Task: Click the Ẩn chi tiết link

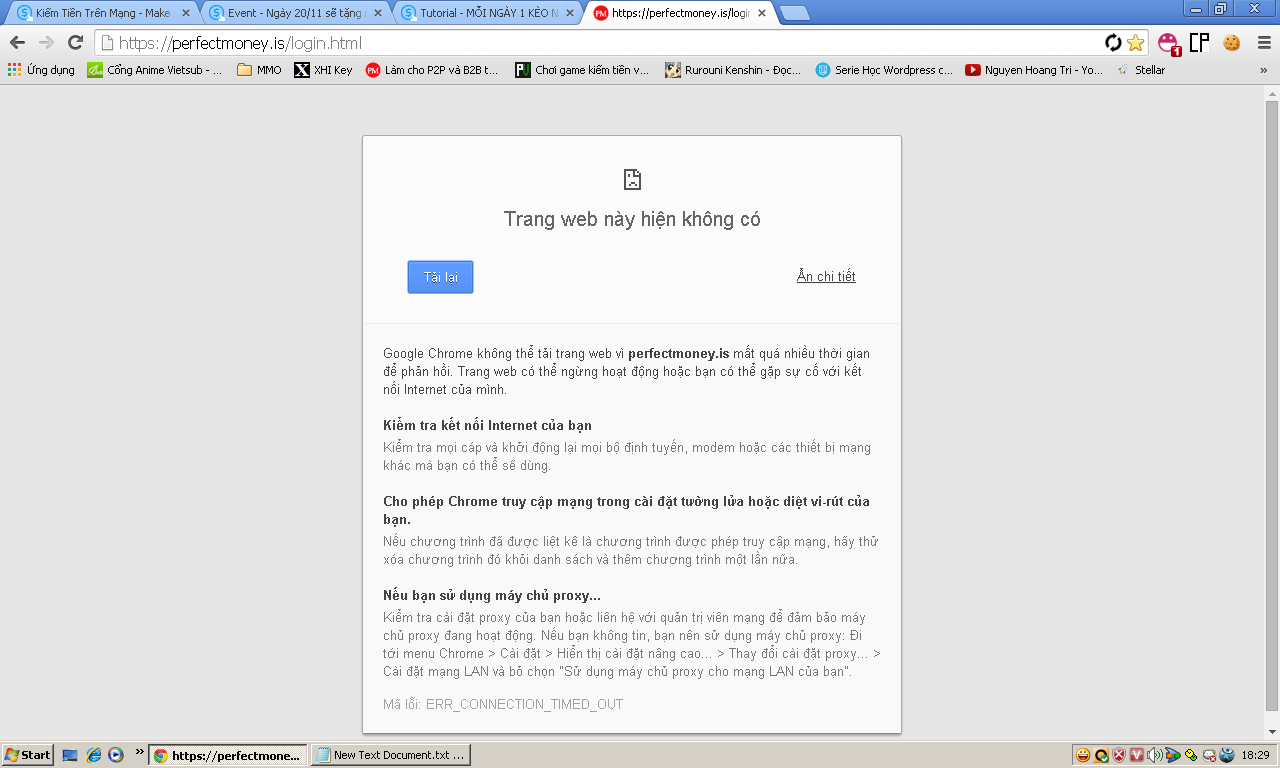Action: (826, 277)
